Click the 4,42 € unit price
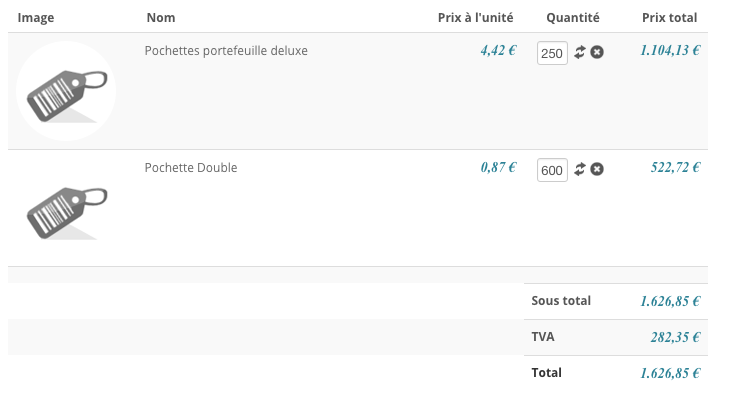Screen dimensions: 731x414 coord(498,51)
